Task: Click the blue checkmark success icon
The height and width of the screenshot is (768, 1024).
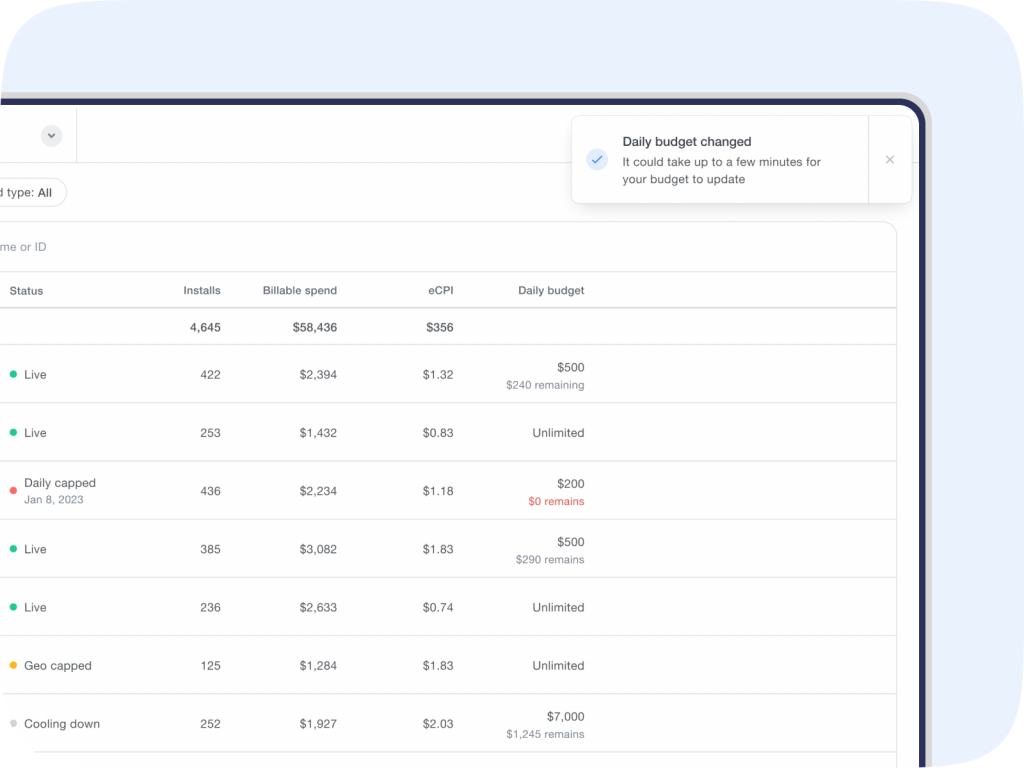Action: 597,160
